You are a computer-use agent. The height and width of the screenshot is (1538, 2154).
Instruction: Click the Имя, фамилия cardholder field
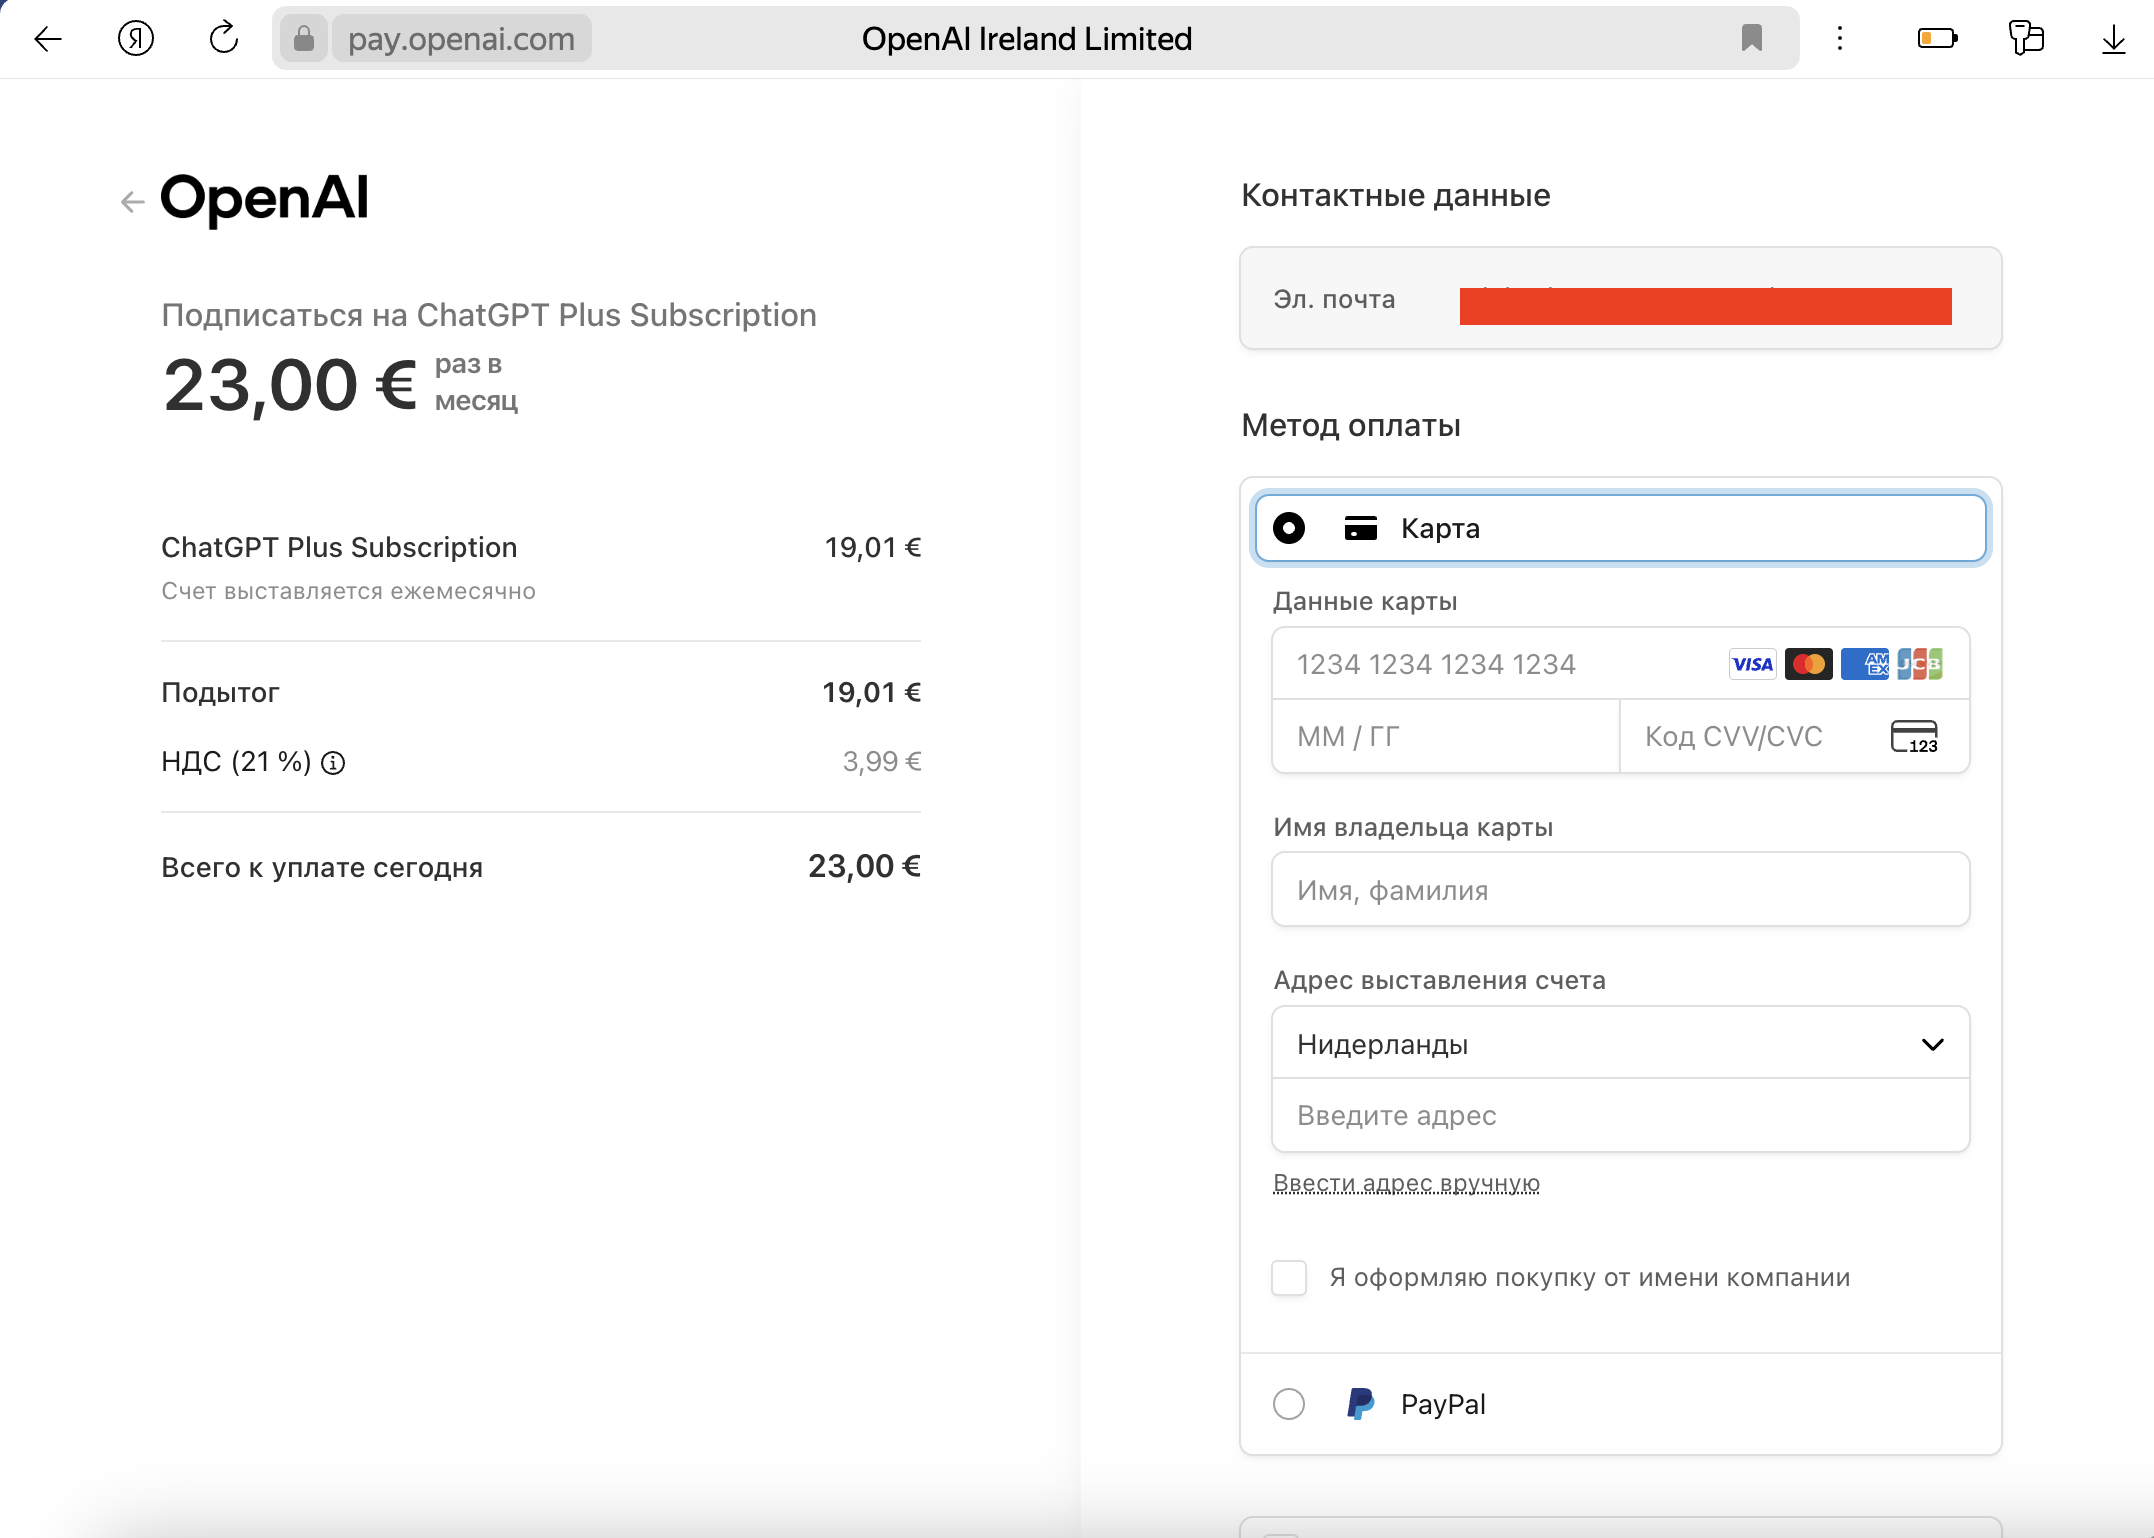point(1620,890)
